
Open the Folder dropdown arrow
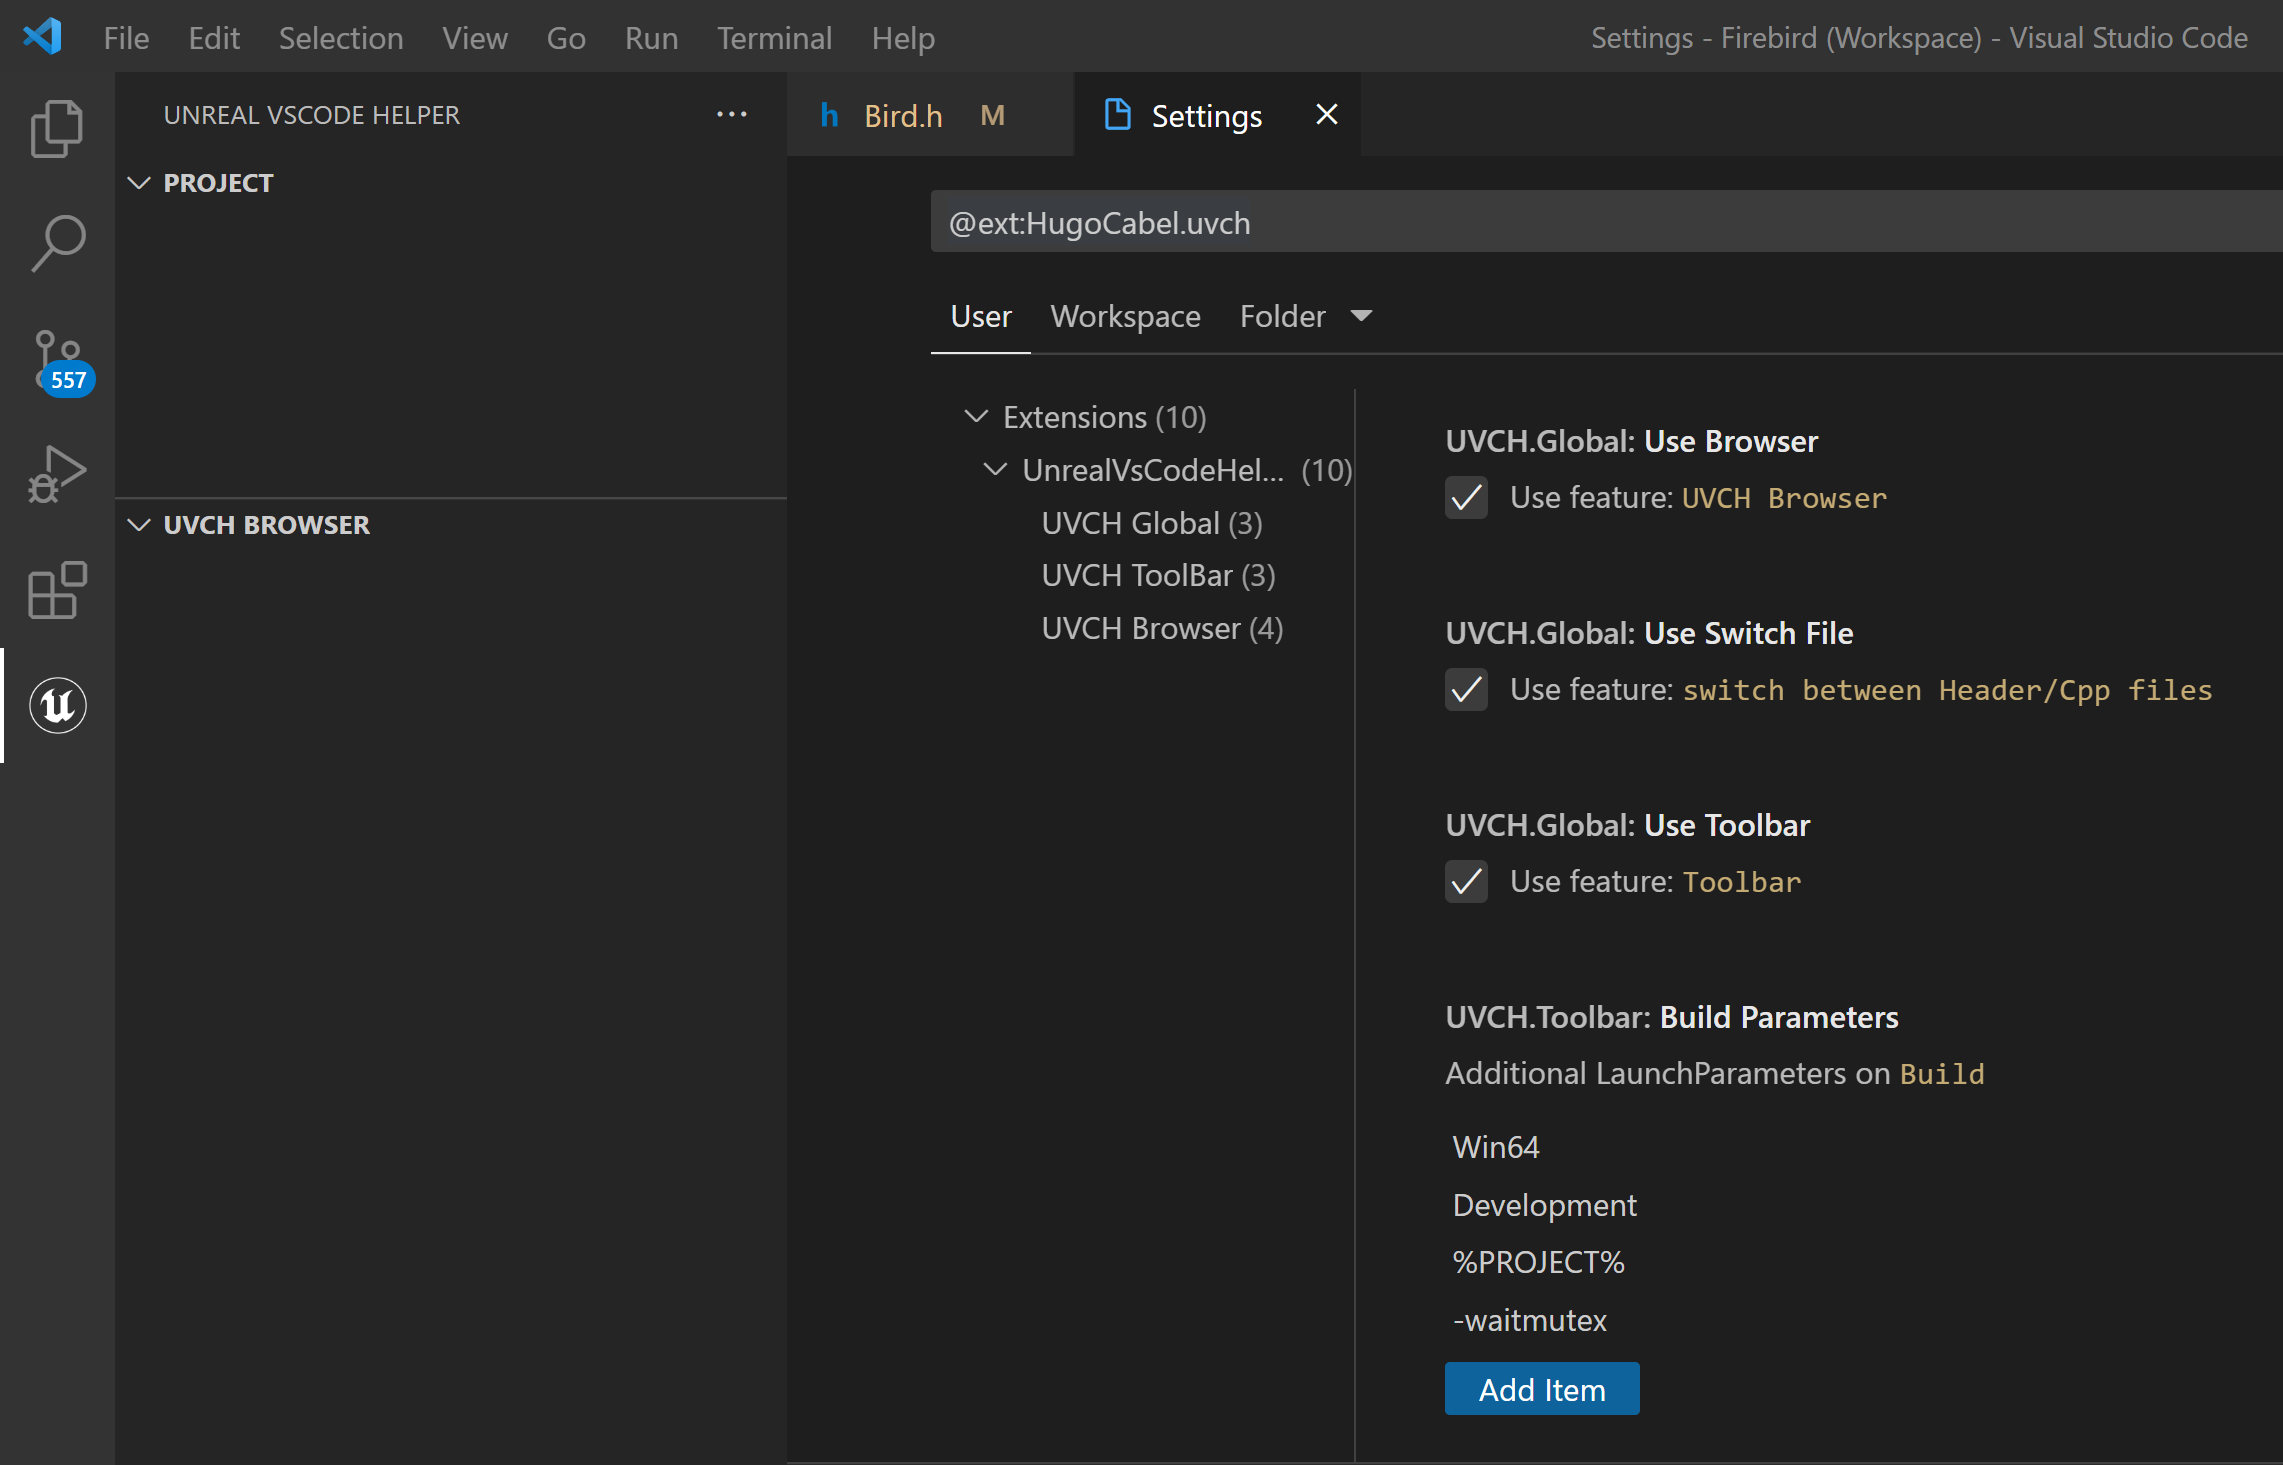1361,316
